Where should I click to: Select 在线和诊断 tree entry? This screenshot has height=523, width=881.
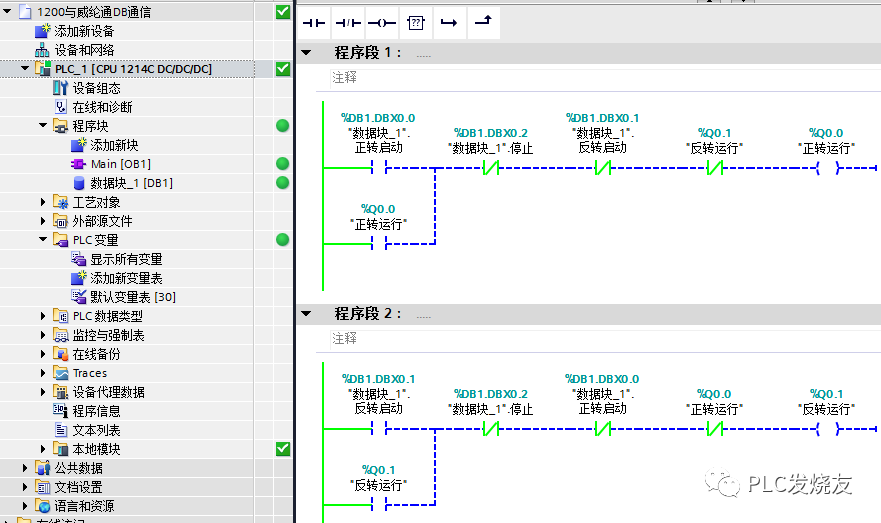pyautogui.click(x=102, y=107)
